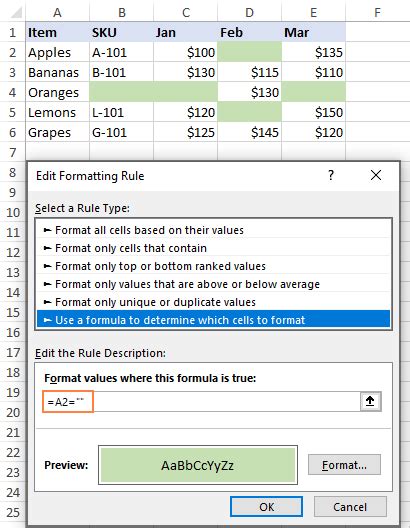Select column B header
The height and width of the screenshot is (528, 410).
(x=122, y=12)
